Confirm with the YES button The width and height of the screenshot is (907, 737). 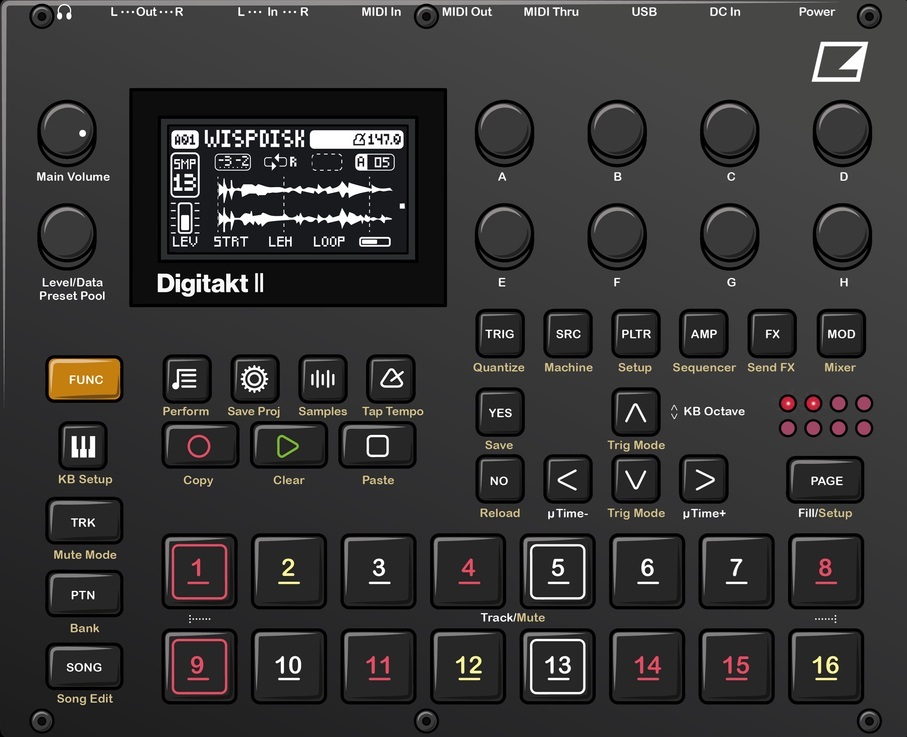499,412
